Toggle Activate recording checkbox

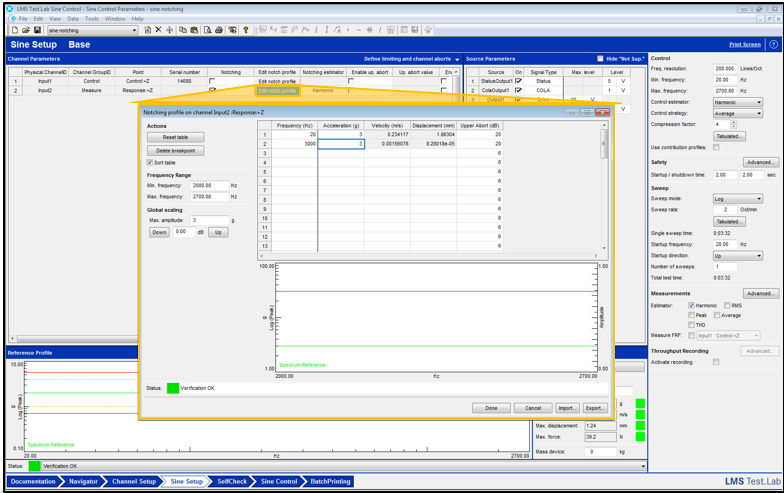click(716, 362)
